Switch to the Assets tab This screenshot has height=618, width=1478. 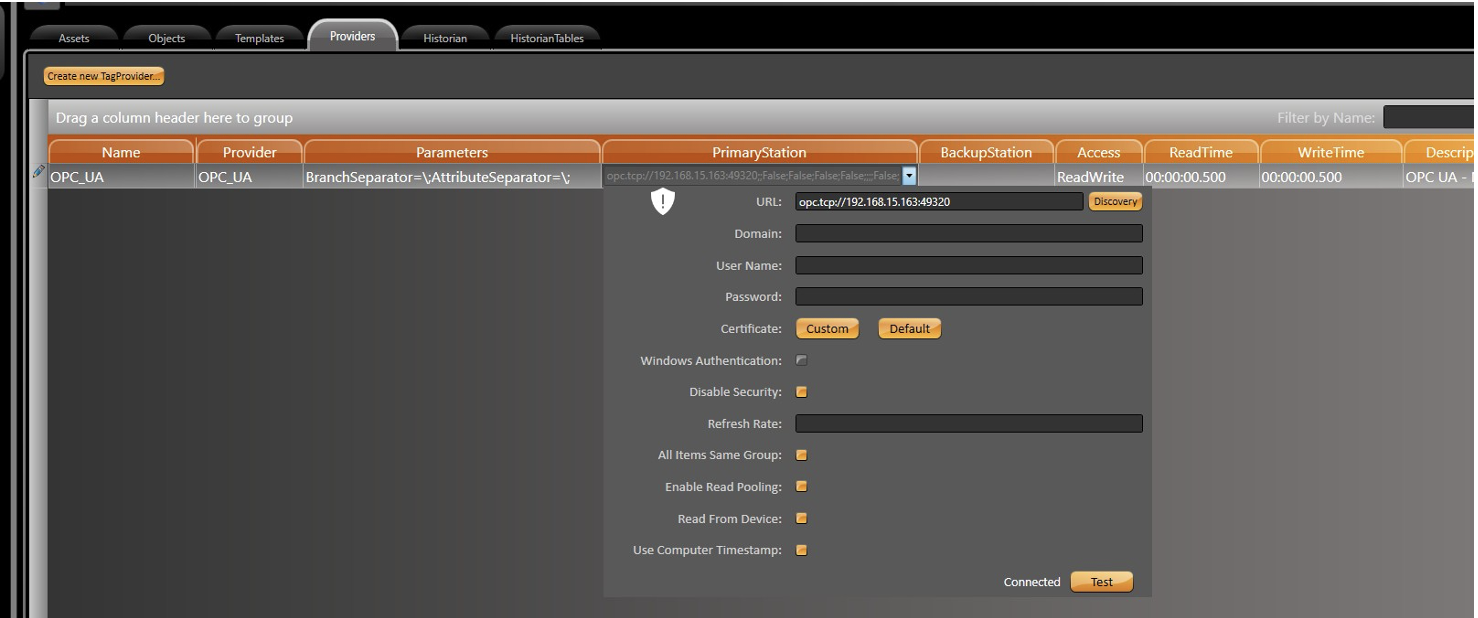click(75, 38)
